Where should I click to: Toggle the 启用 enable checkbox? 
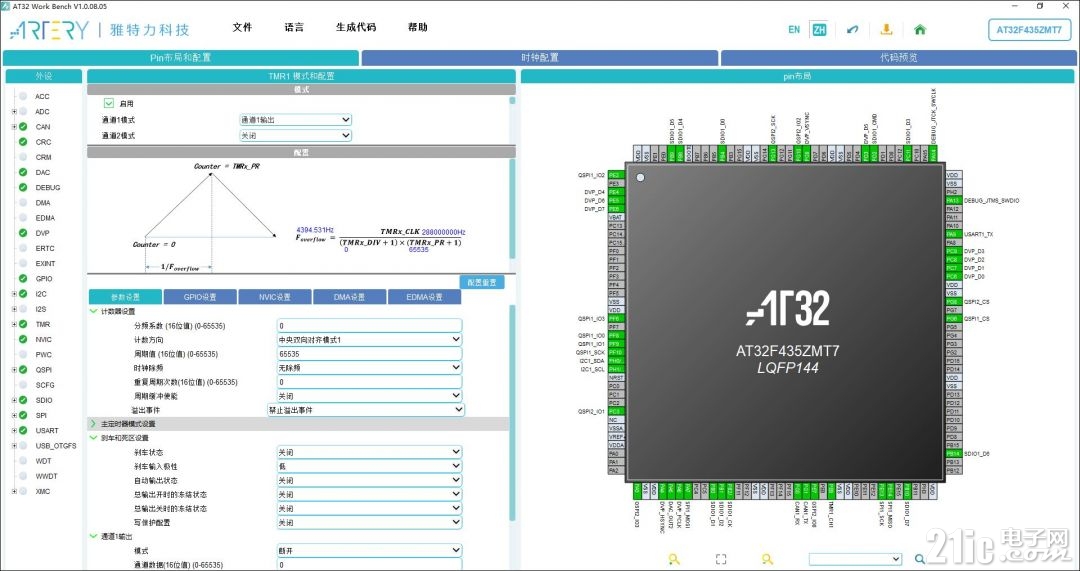(x=108, y=103)
